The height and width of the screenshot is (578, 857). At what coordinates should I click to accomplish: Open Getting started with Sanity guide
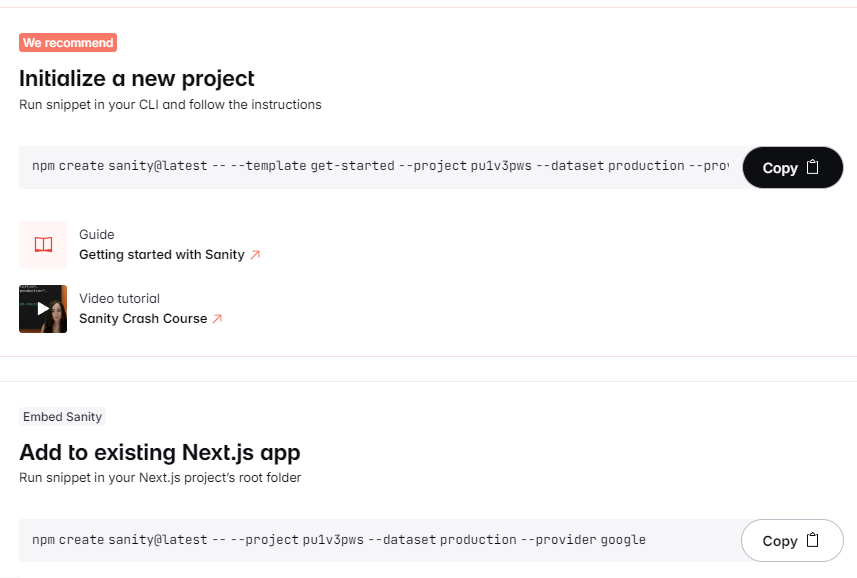click(x=162, y=255)
